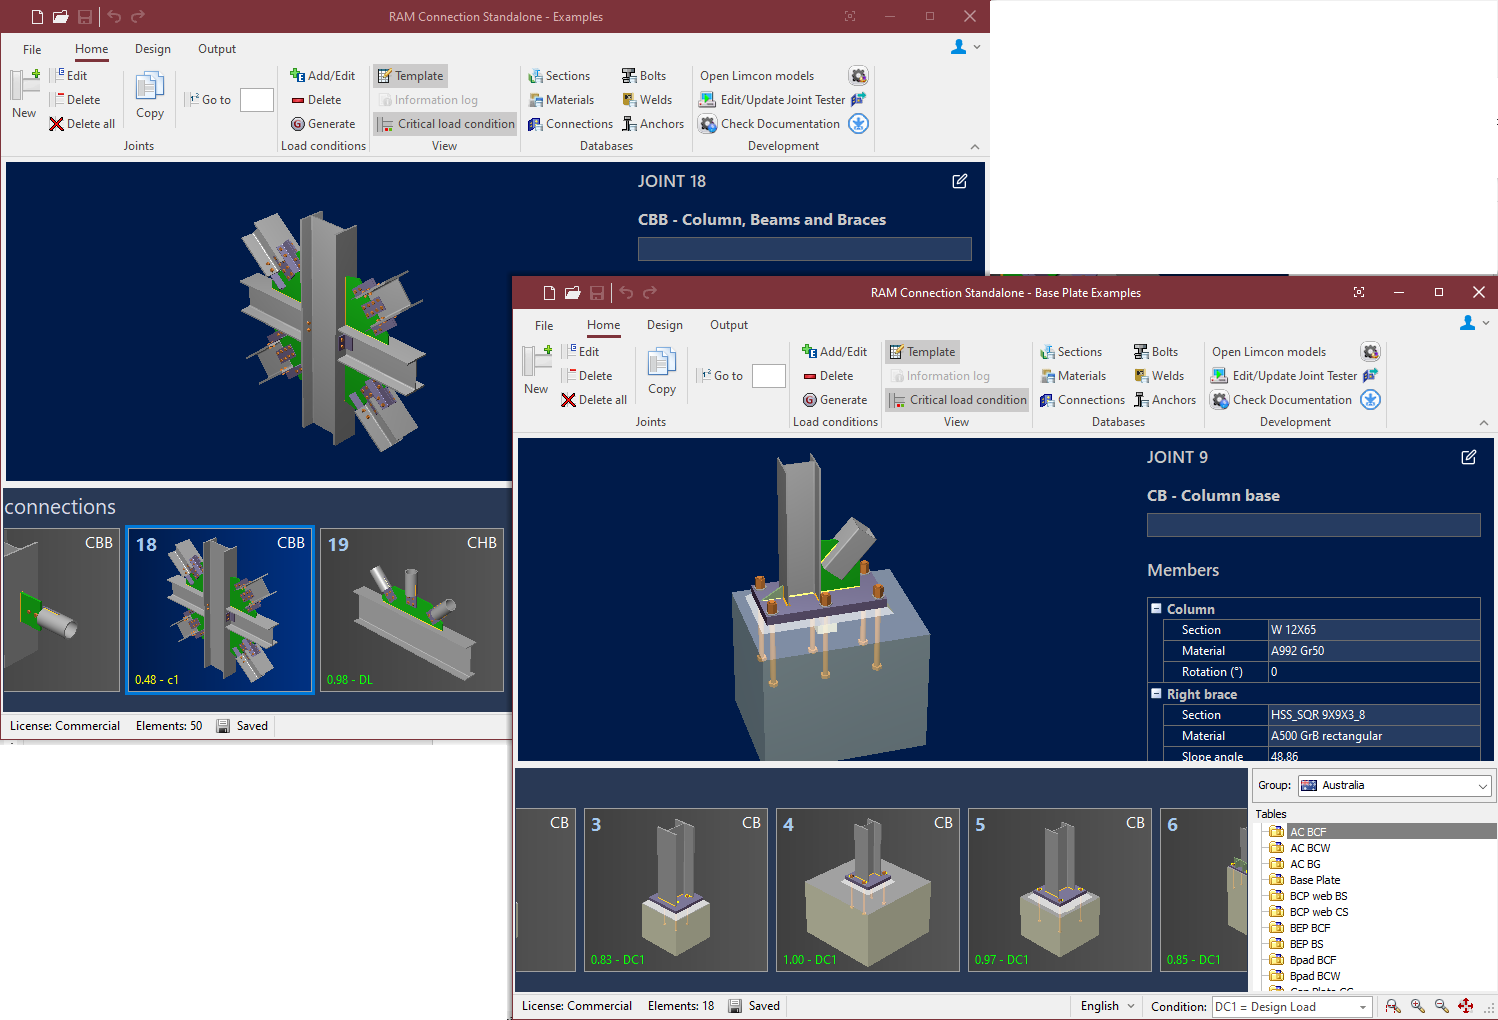Click the edit pencil icon beside JOINT 9
The width and height of the screenshot is (1498, 1020).
tap(1468, 457)
